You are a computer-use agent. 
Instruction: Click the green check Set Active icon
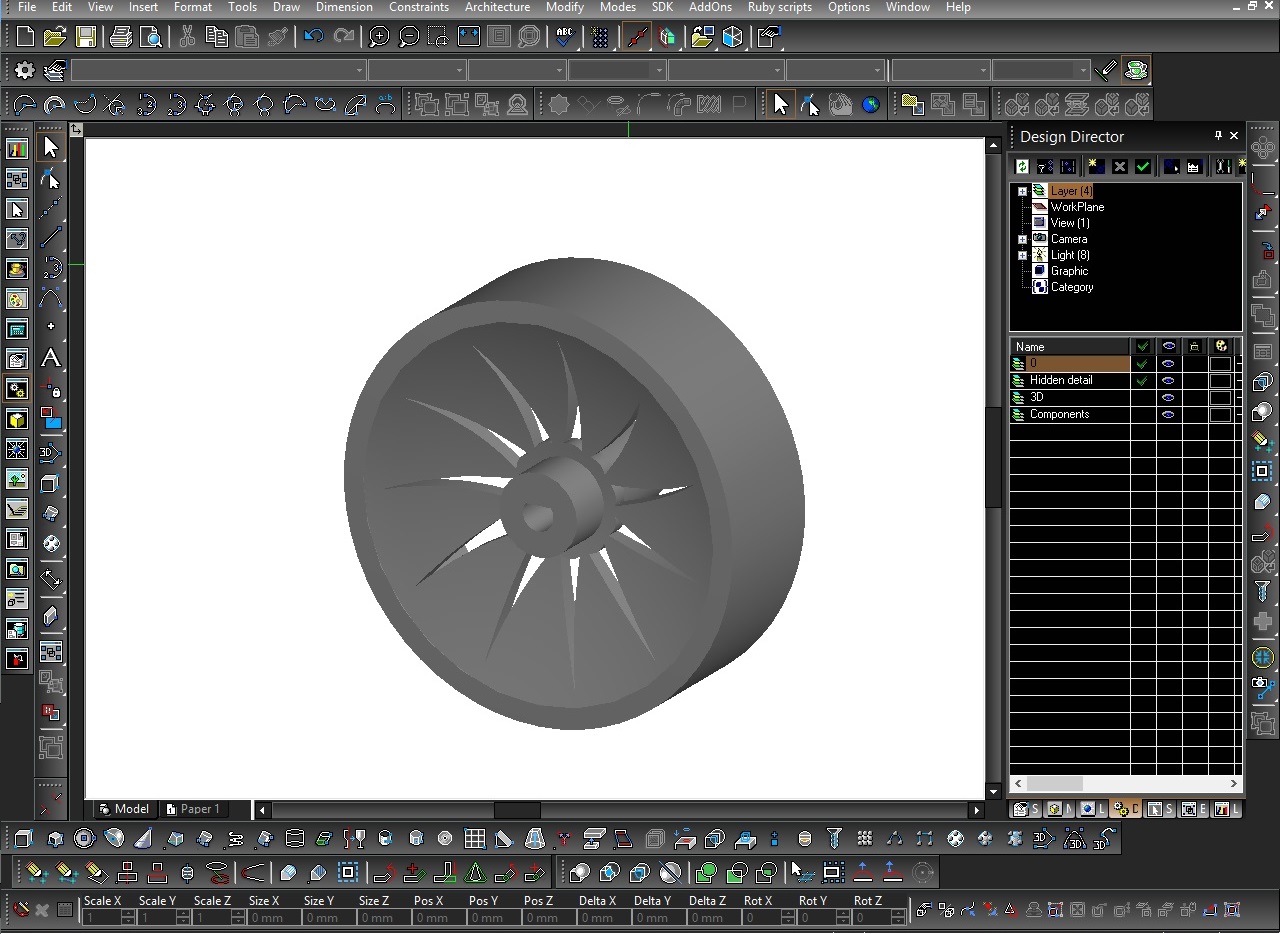pyautogui.click(x=1143, y=166)
